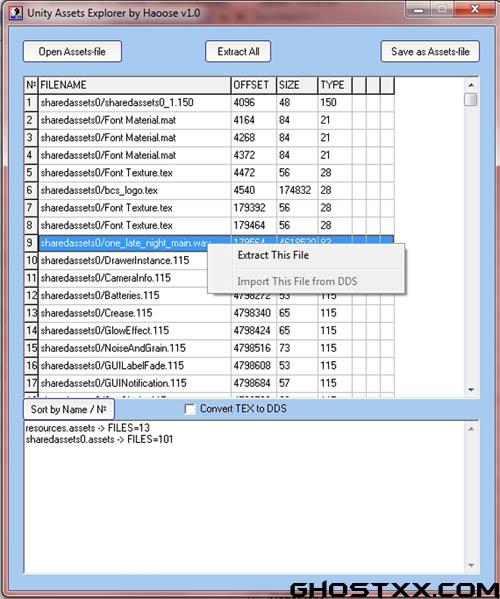Click the SIZE column header
This screenshot has height=599, width=500.
[x=297, y=85]
